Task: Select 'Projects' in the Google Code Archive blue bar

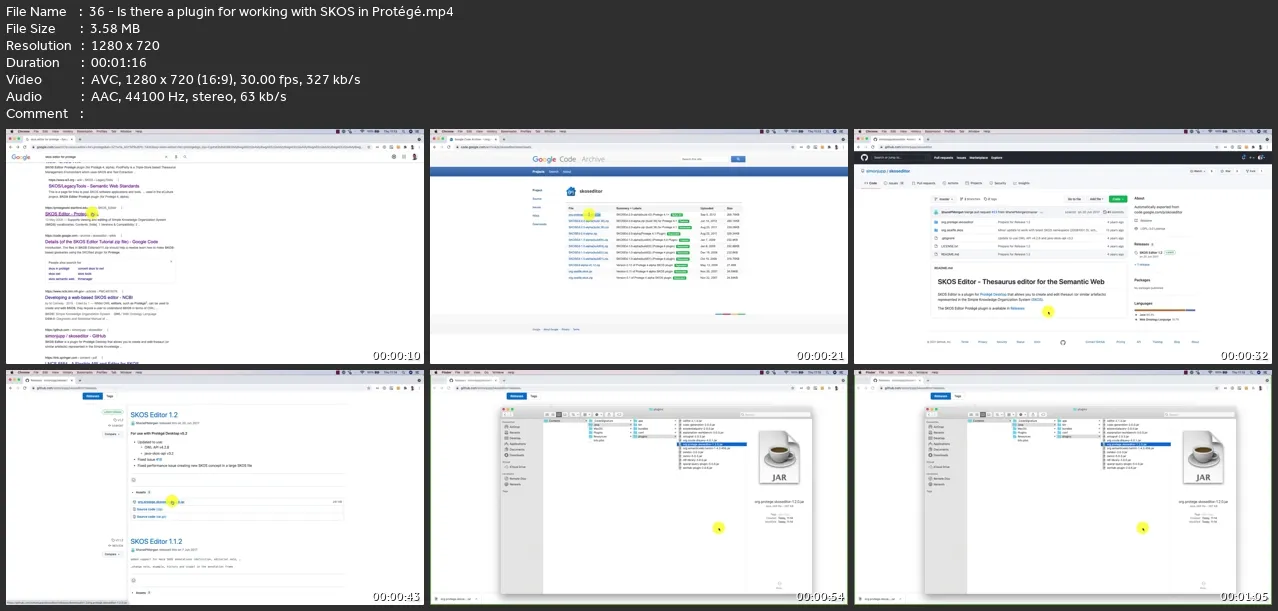Action: (x=540, y=172)
